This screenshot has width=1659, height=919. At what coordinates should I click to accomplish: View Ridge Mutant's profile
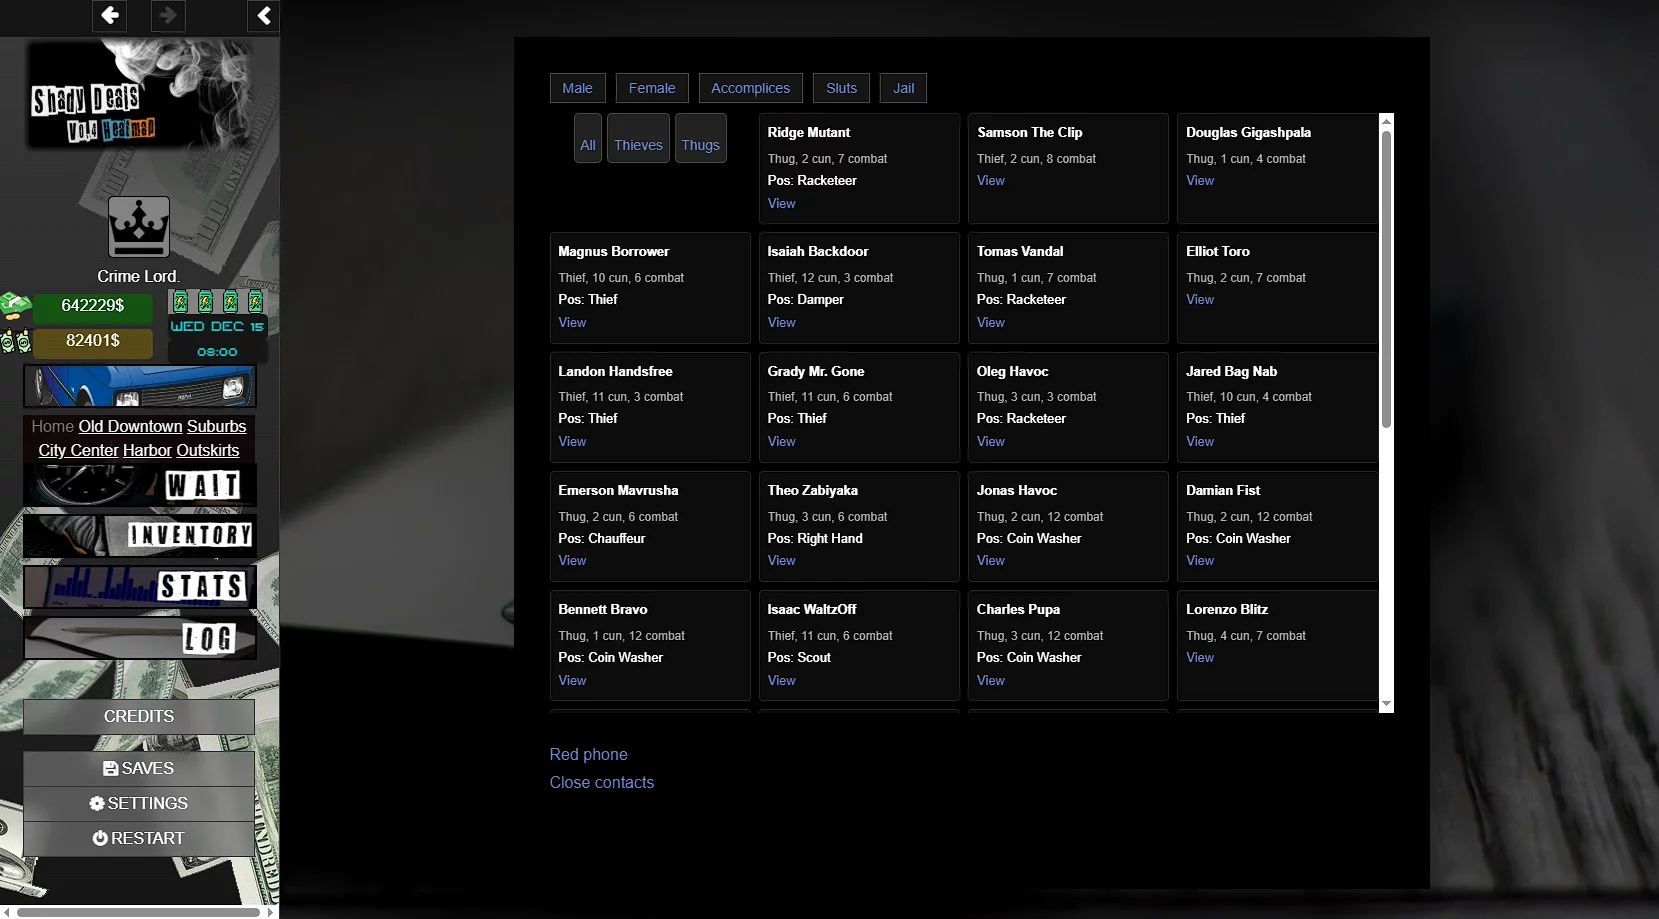point(781,204)
